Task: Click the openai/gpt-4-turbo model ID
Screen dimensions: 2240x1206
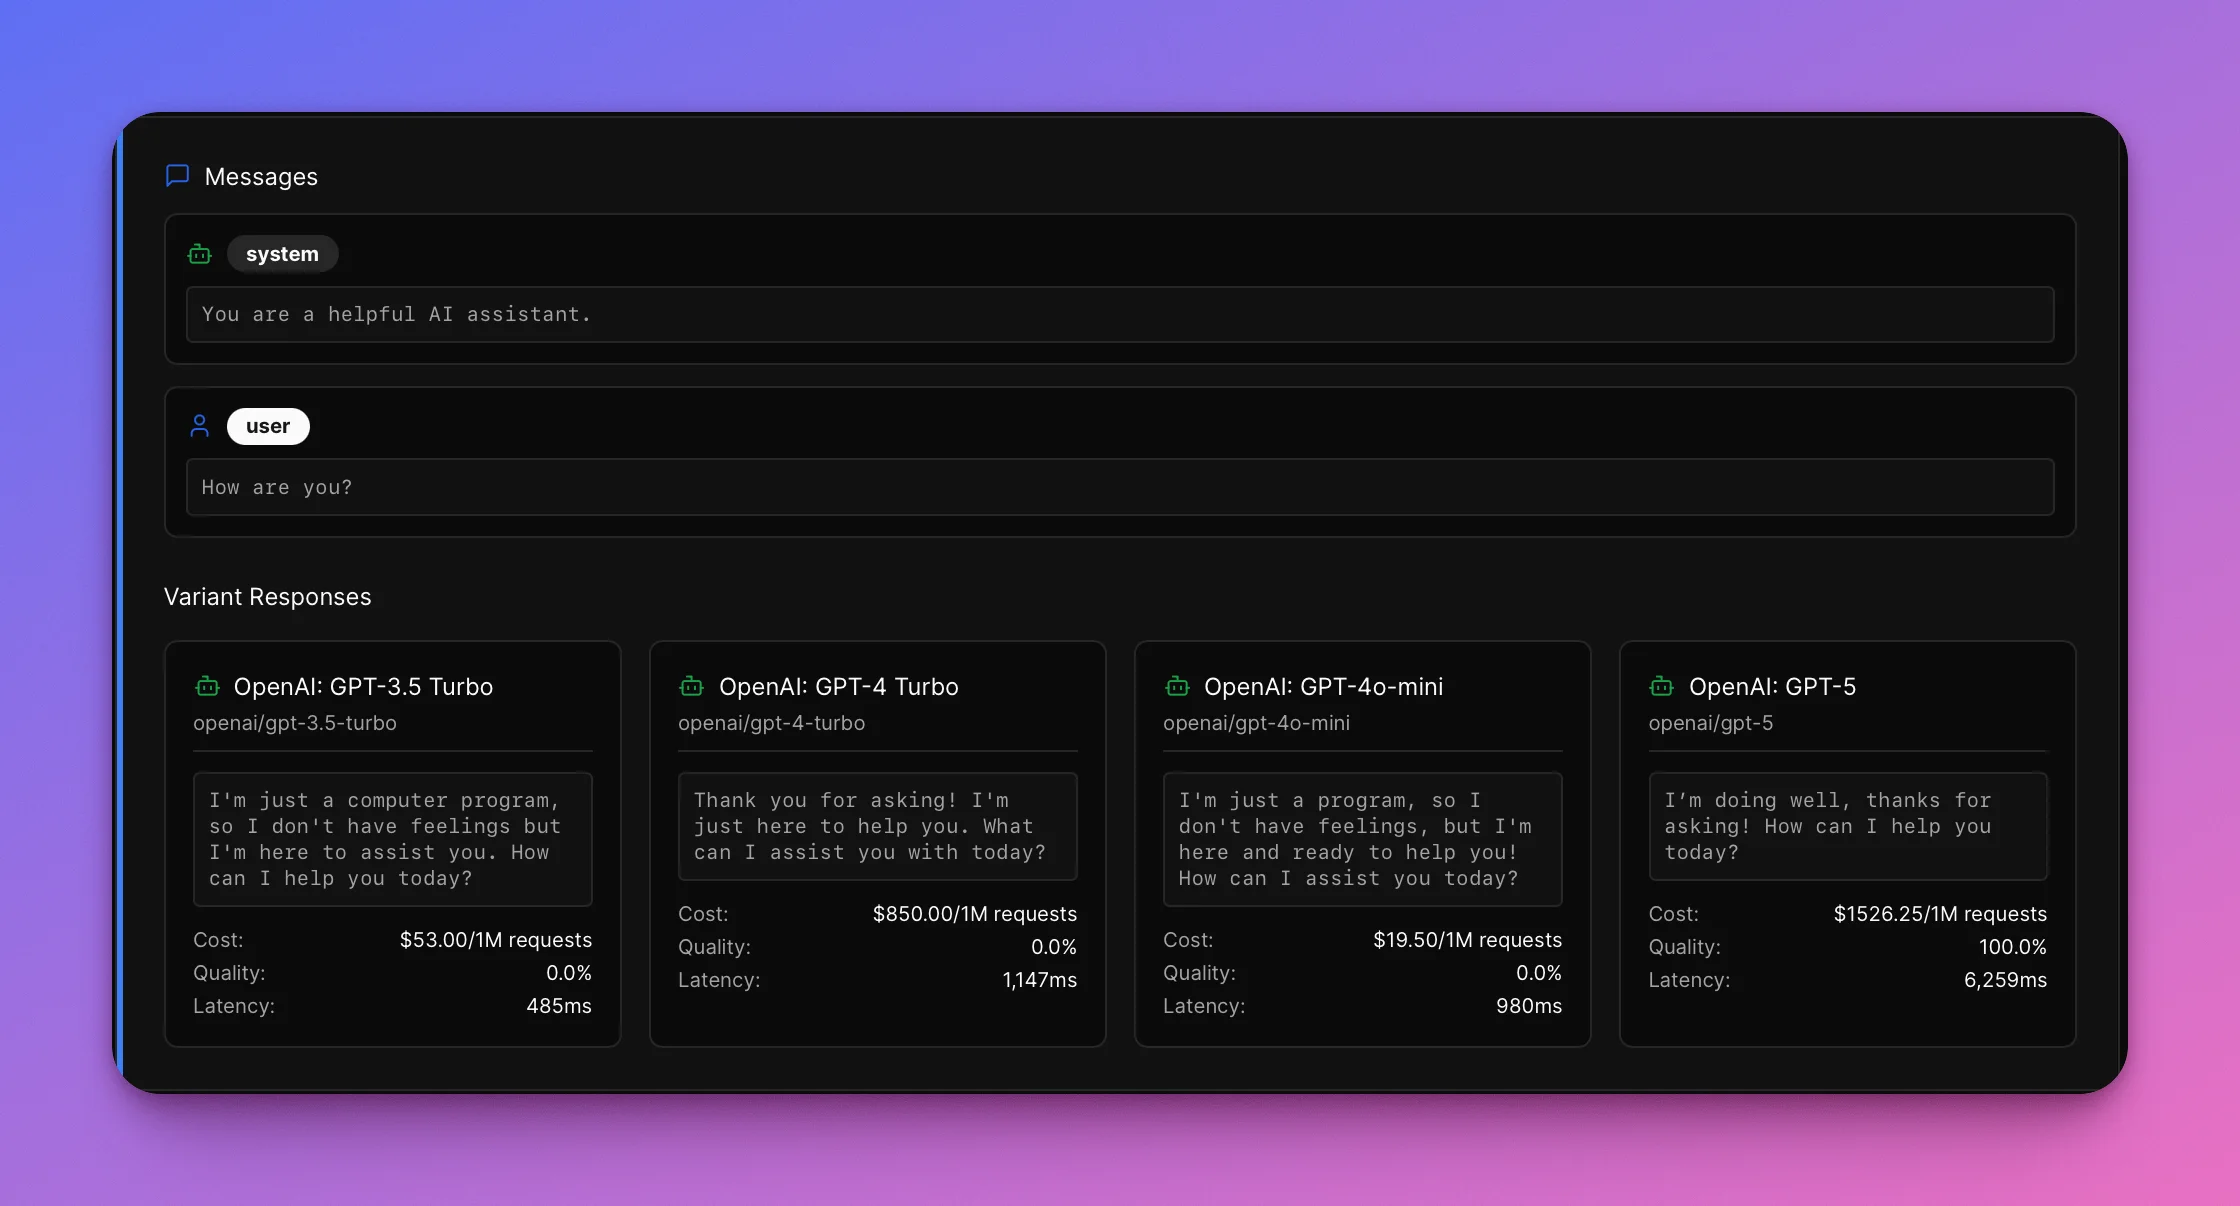Action: pos(771,722)
